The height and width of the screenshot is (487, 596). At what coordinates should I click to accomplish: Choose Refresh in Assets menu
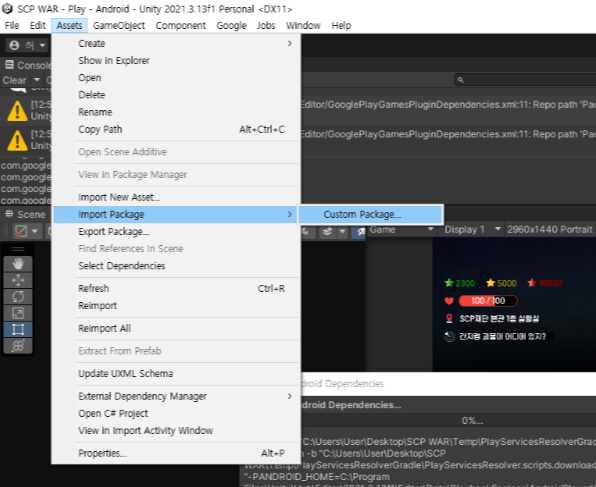coord(176,289)
